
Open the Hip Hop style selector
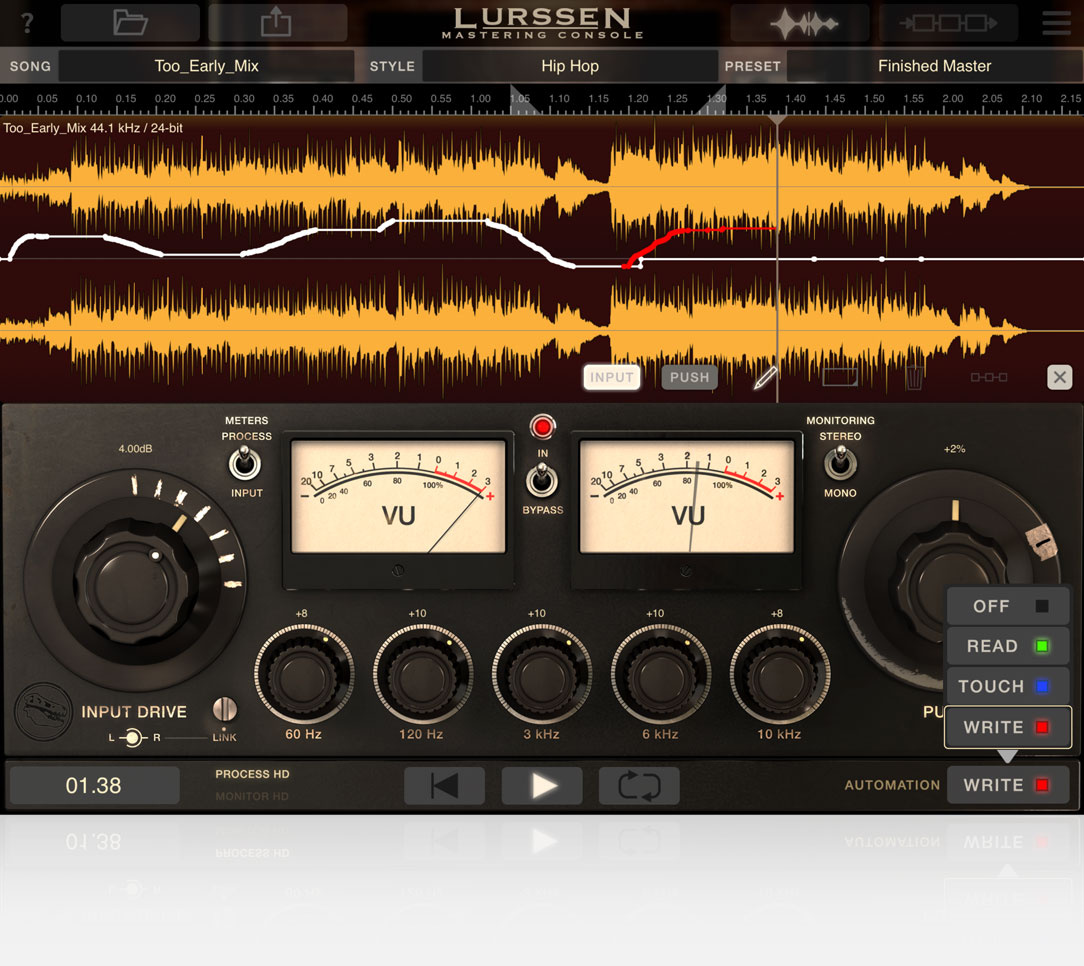(x=570, y=66)
